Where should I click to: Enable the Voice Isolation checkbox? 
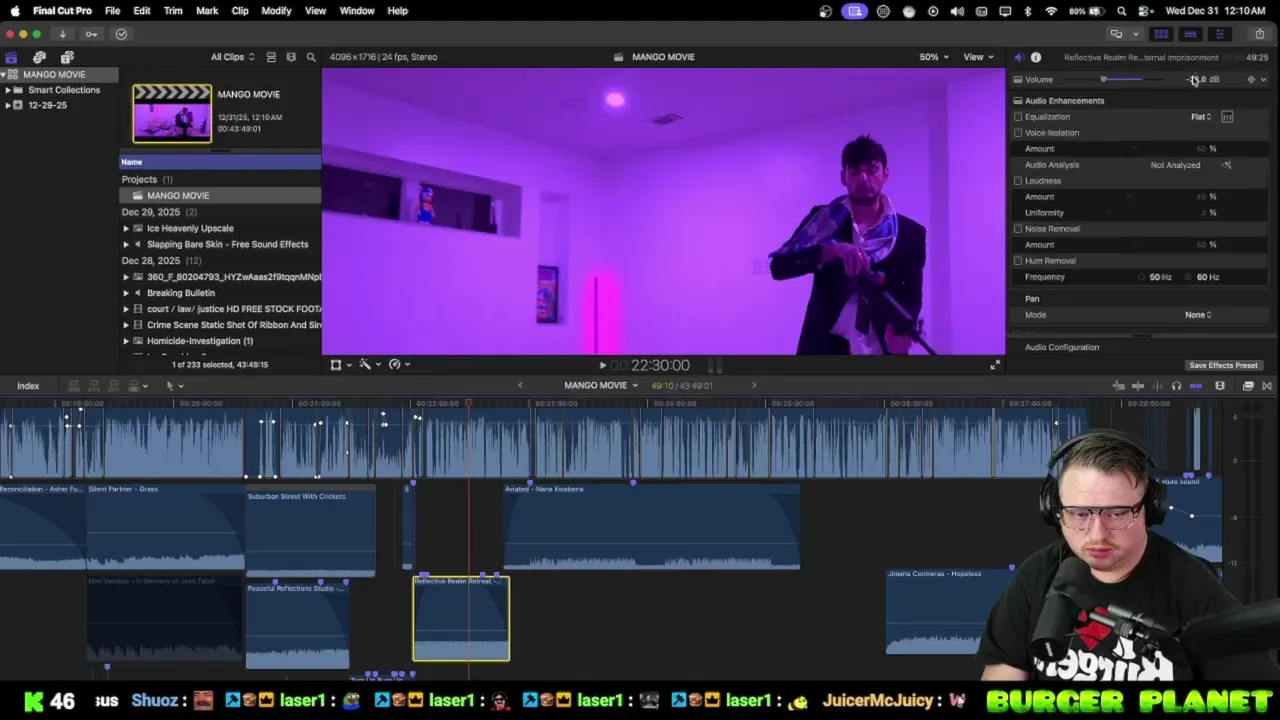(x=1018, y=133)
